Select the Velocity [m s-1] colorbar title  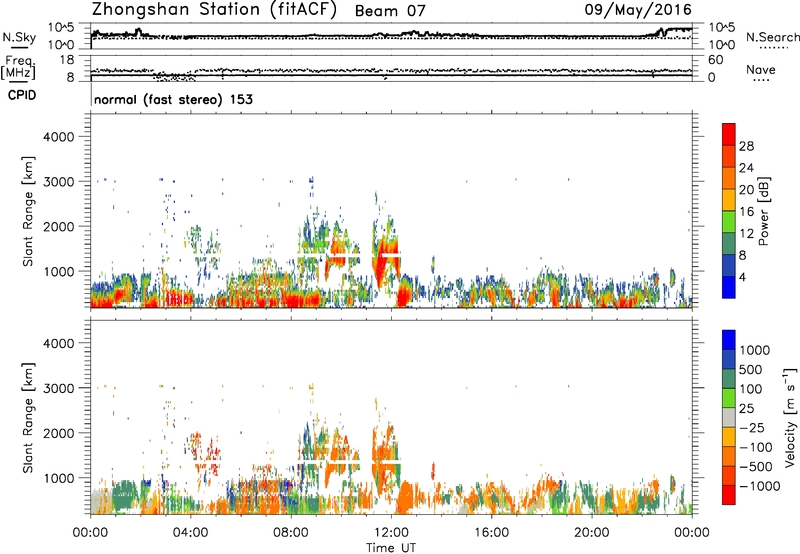[x=790, y=417]
